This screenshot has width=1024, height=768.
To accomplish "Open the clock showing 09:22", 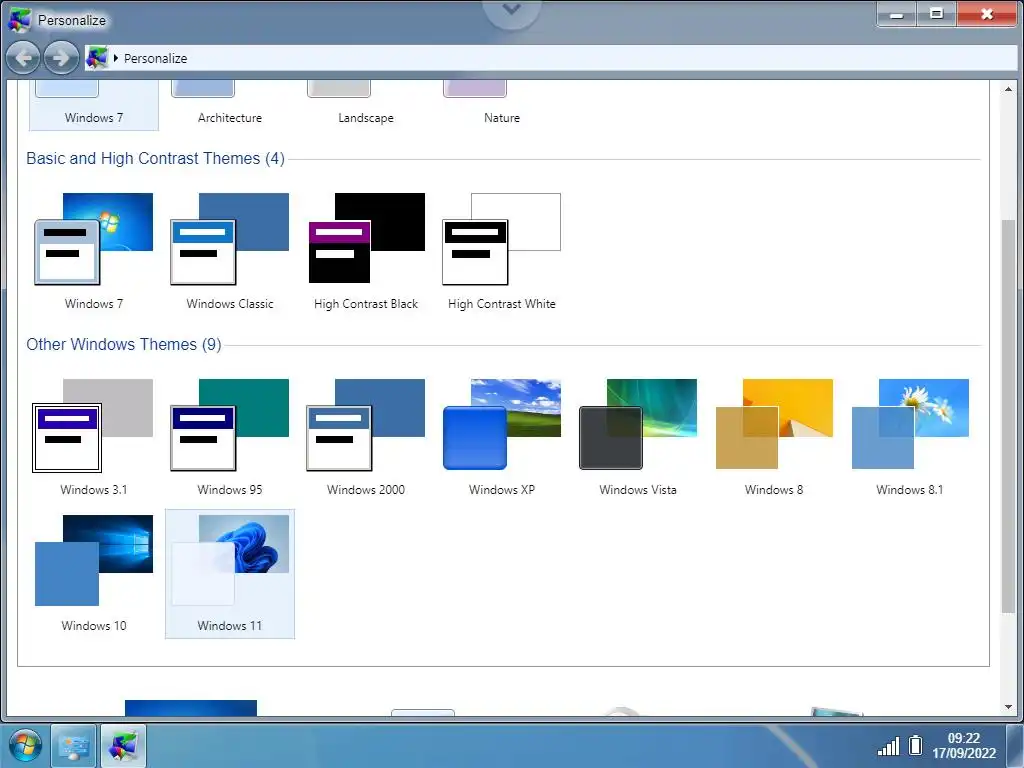I will coord(964,745).
